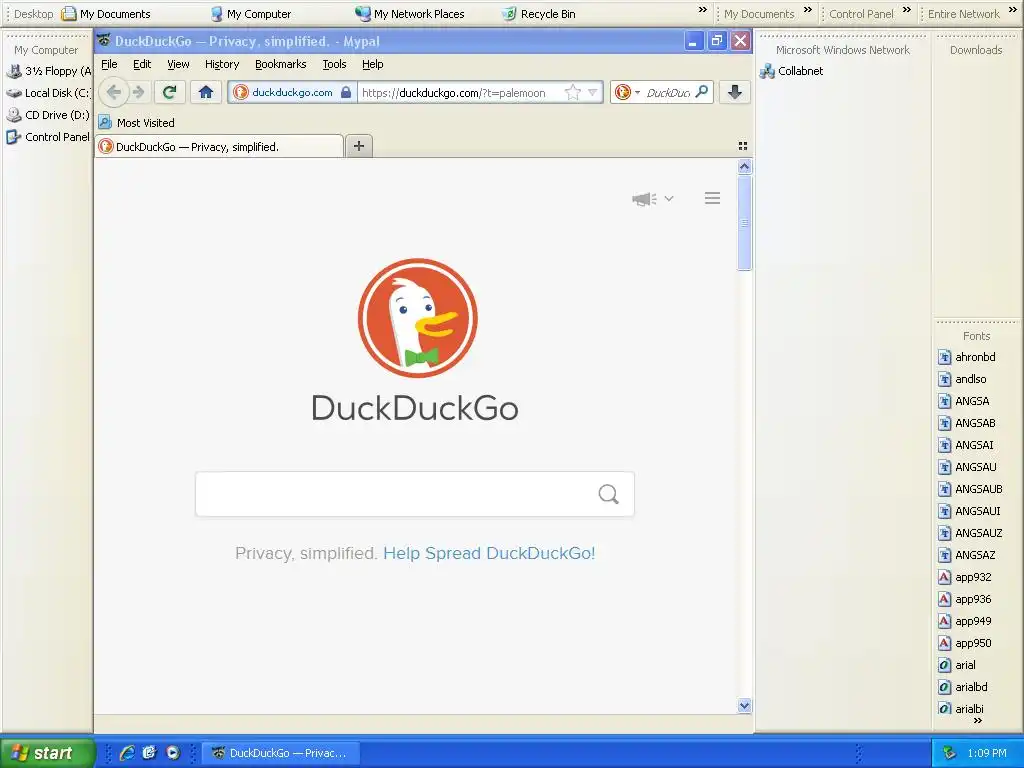Open the app932 font file
The image size is (1024, 768).
(965, 577)
